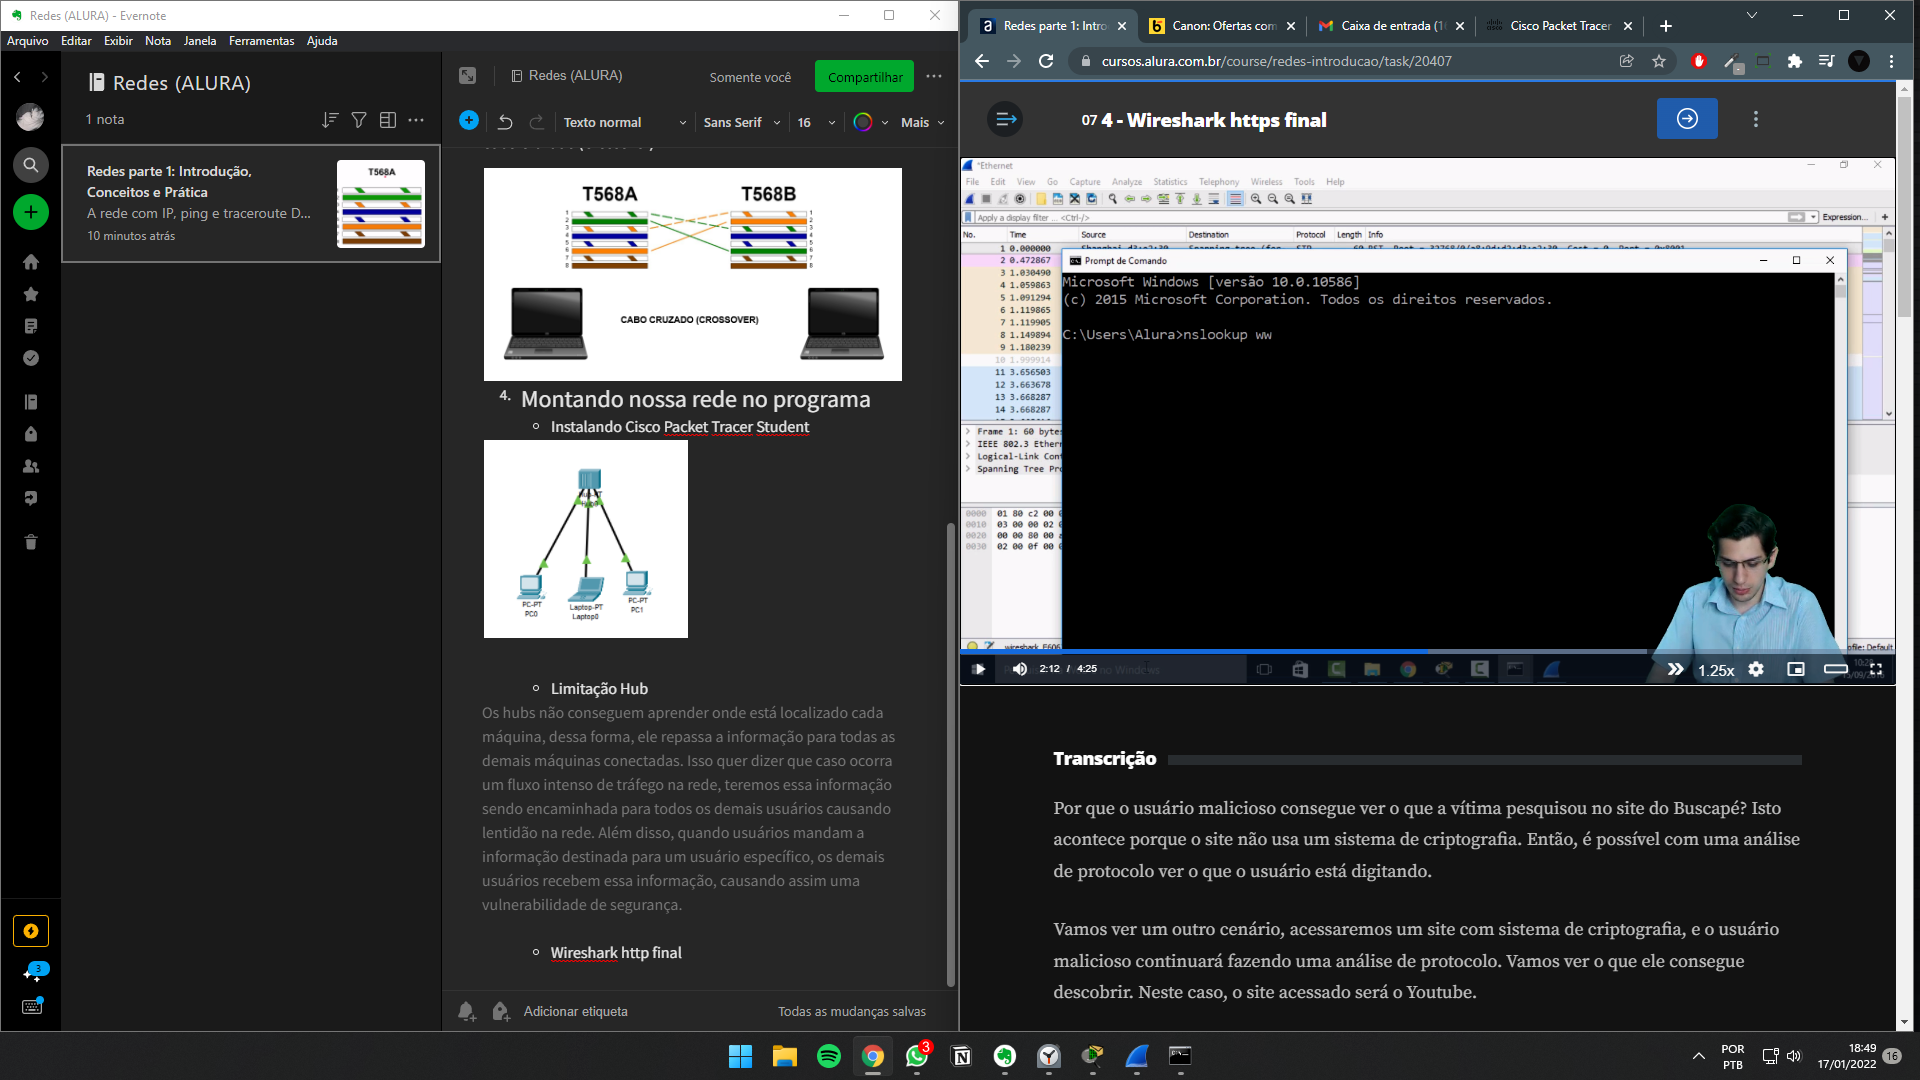Insert content with blue plus icon
The width and height of the screenshot is (1920, 1080).
[469, 120]
